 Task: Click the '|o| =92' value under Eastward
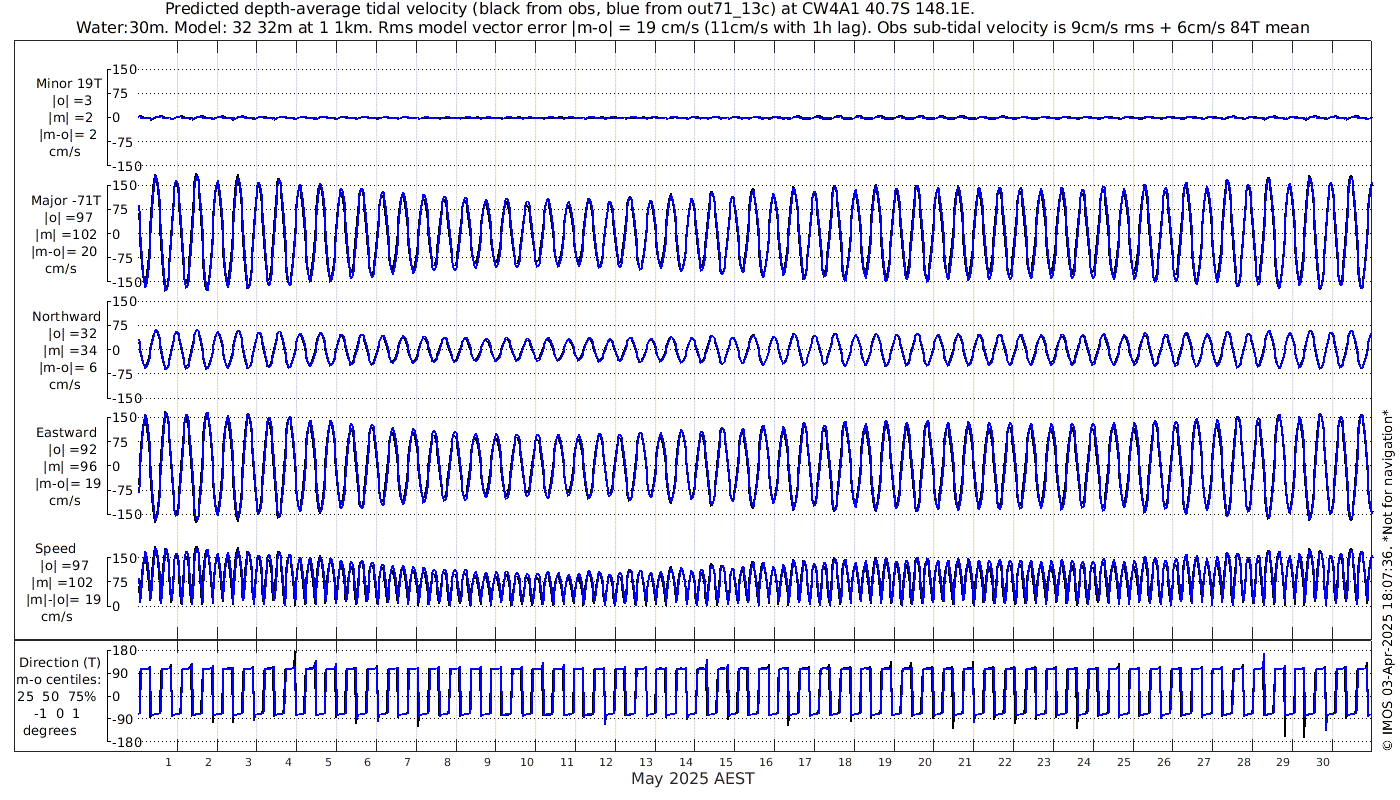pyautogui.click(x=66, y=450)
